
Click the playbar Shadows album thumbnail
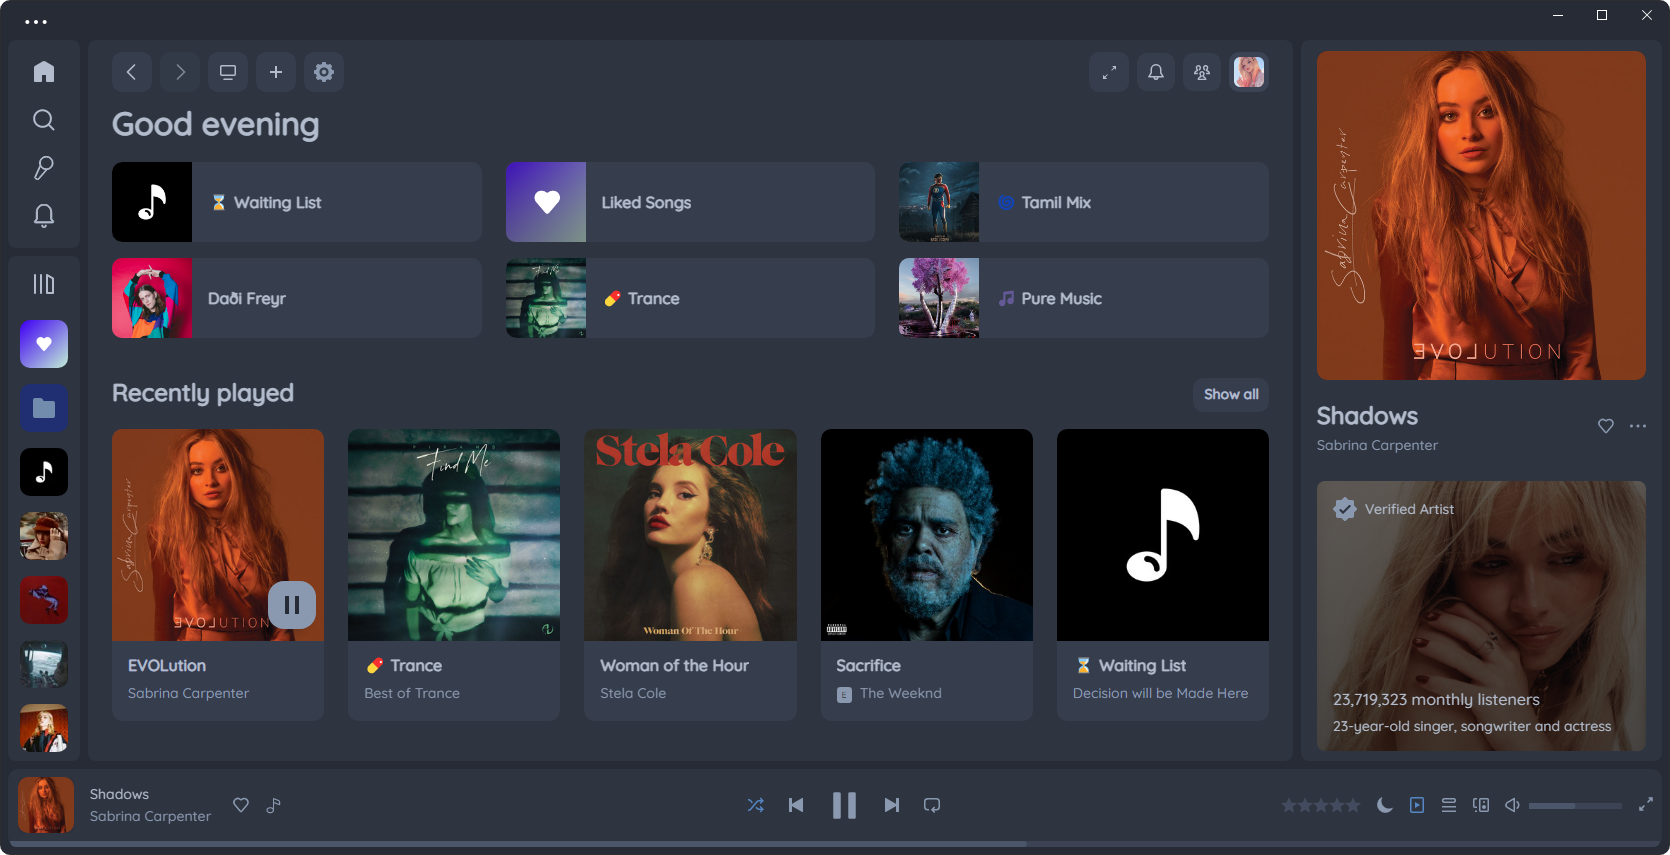click(46, 805)
